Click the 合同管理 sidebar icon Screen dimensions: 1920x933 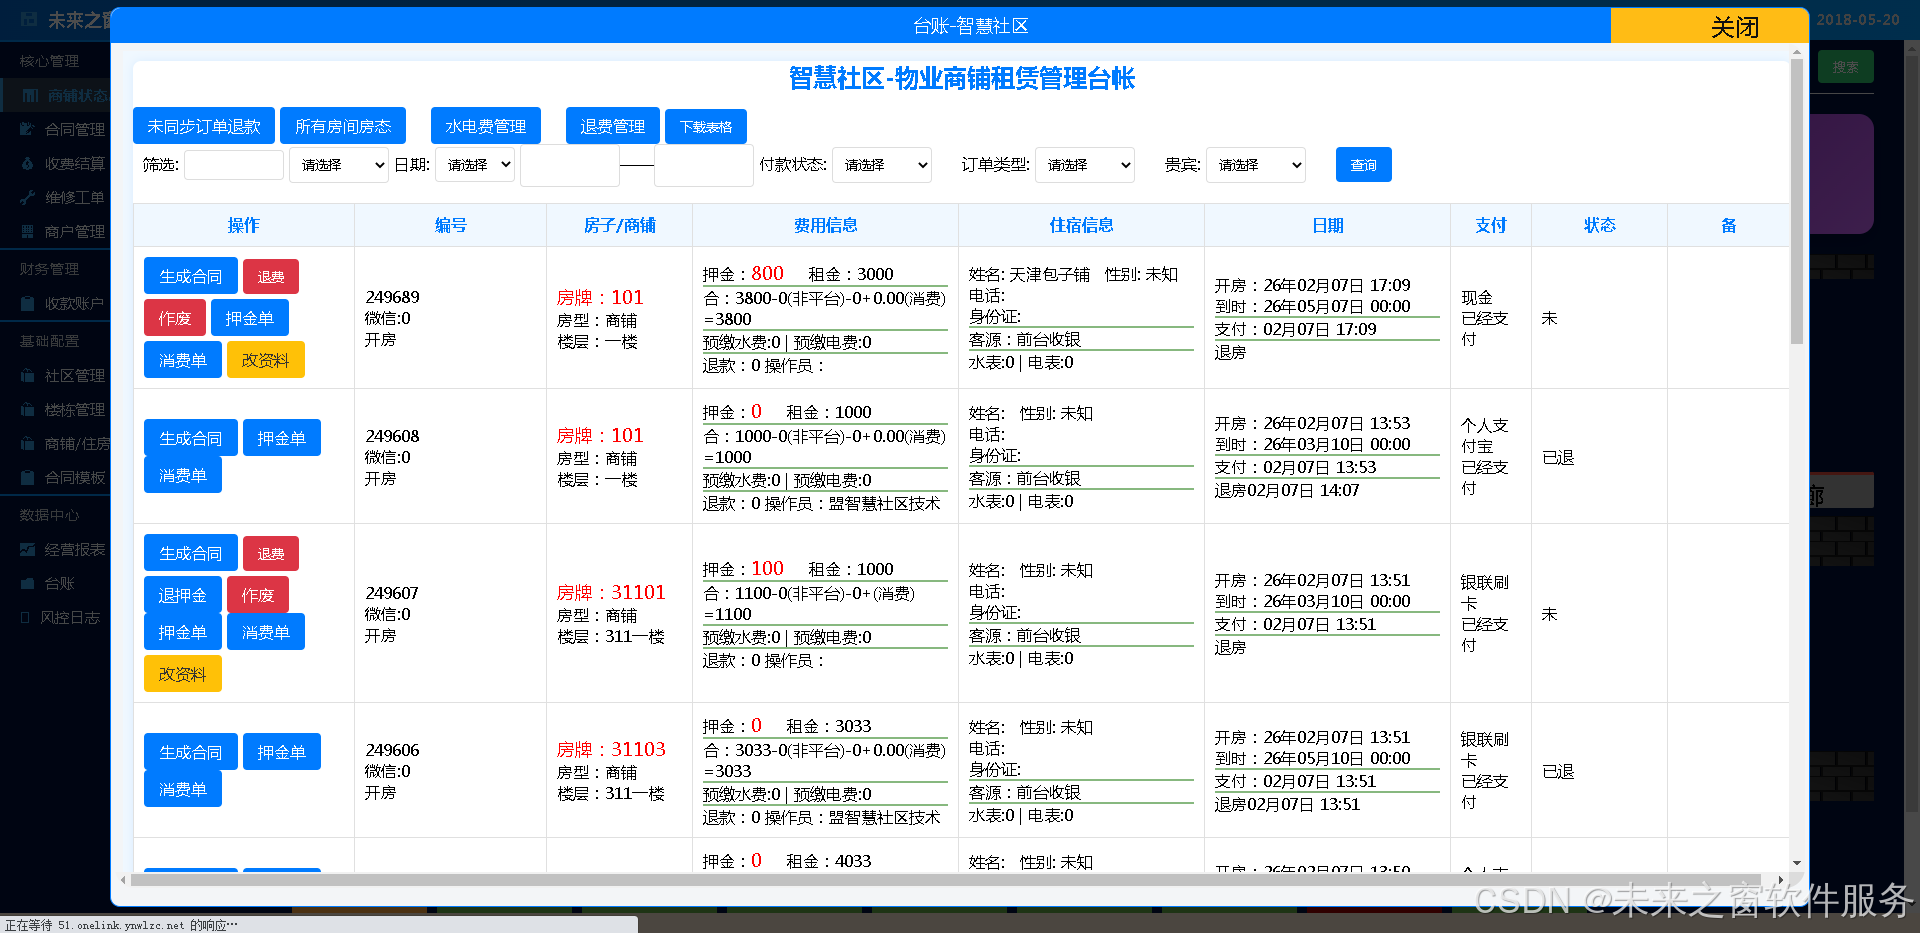(28, 129)
